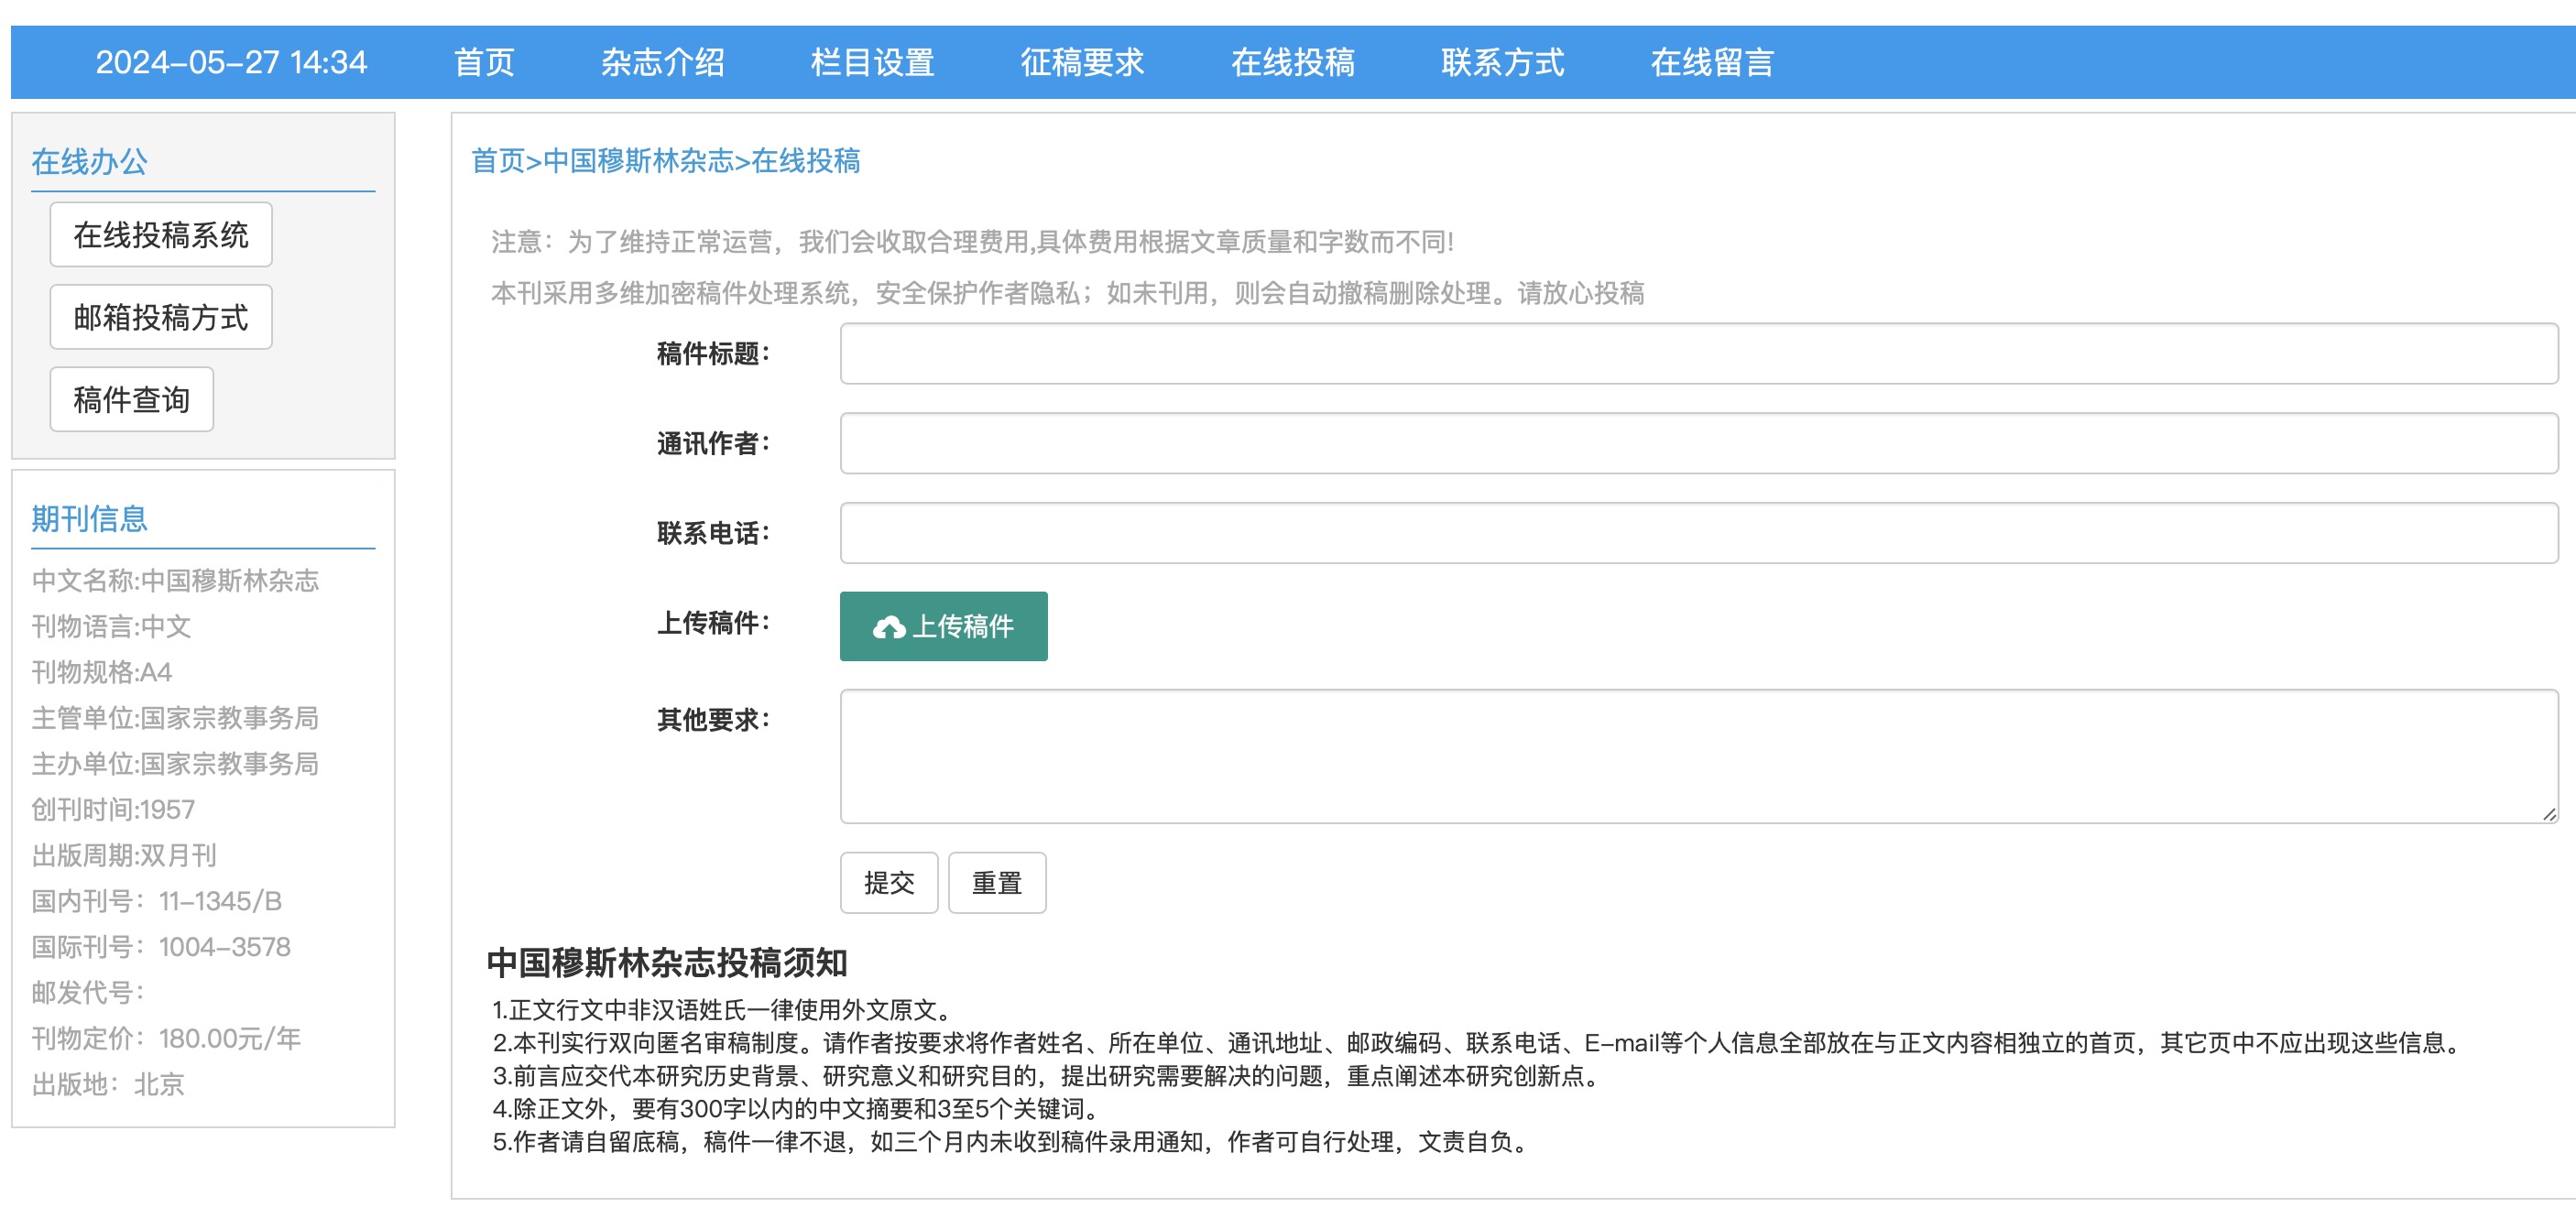Click rule 2 about 双向匿名审稿制度
Image resolution: width=2576 pixels, height=1218 pixels.
coord(1479,1043)
